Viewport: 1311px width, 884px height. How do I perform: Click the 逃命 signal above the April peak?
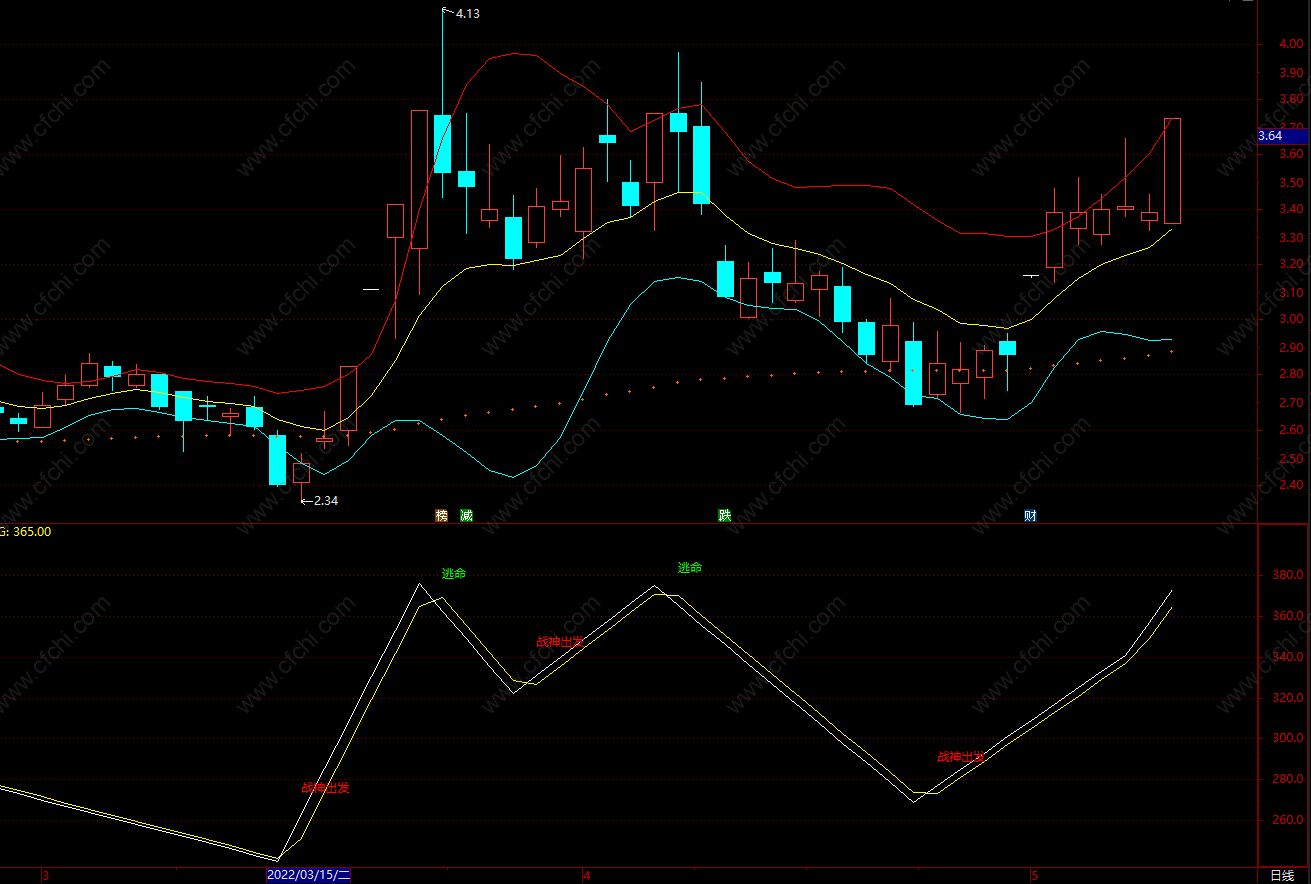pos(690,568)
